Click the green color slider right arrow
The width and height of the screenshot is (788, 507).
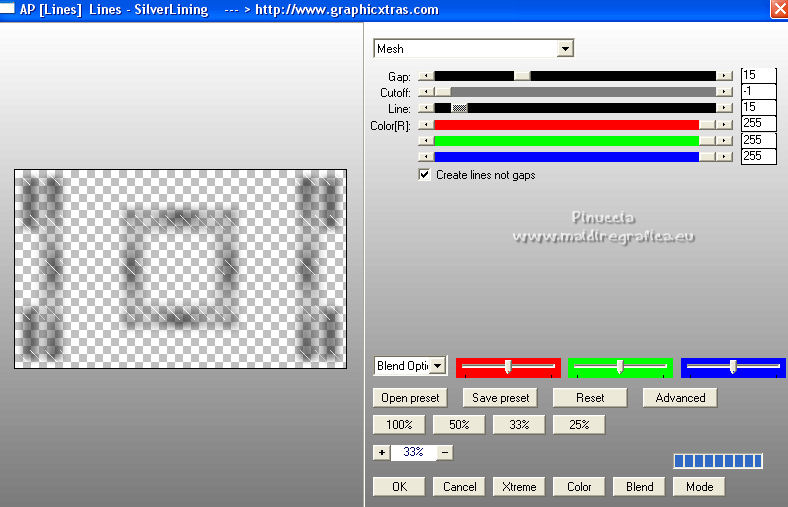pyautogui.click(x=724, y=141)
